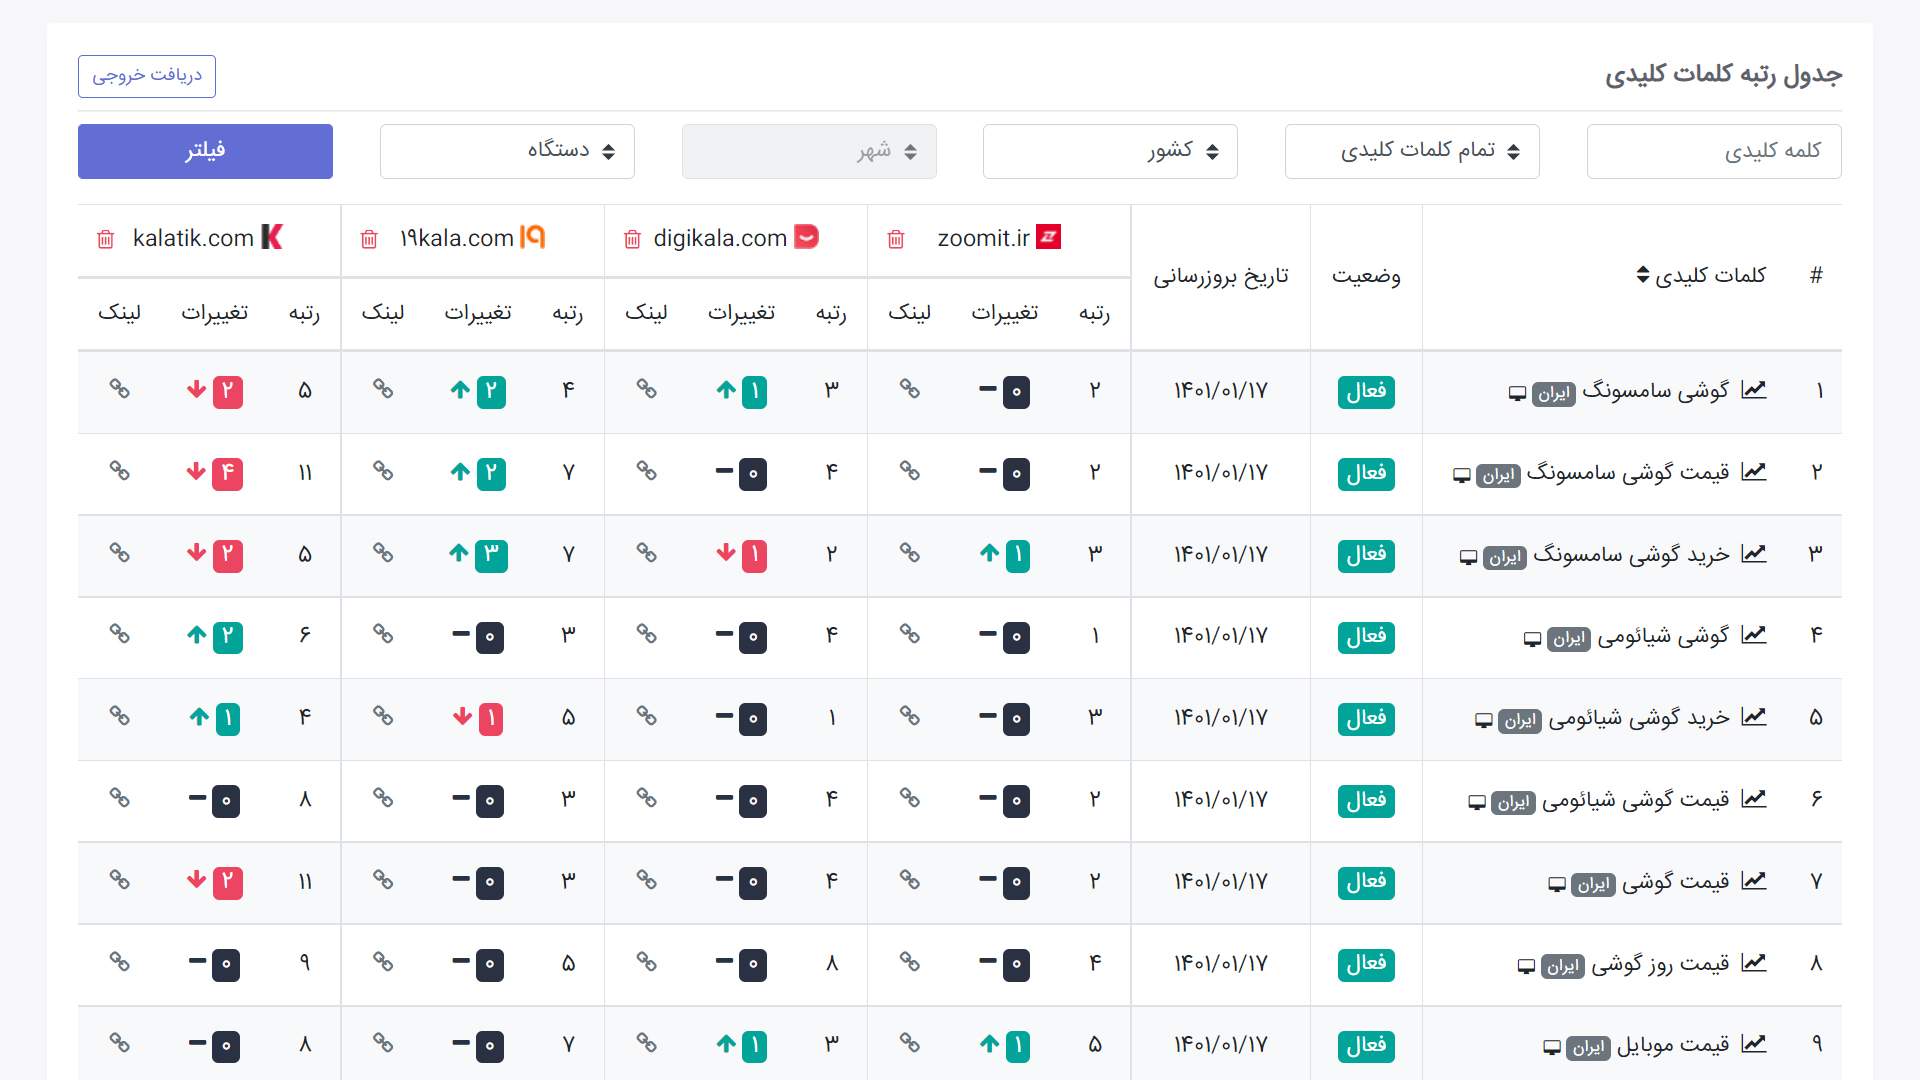Viewport: 1920px width, 1080px height.
Task: Open zoomit.ir link icon in row ۷
Action: (909, 879)
